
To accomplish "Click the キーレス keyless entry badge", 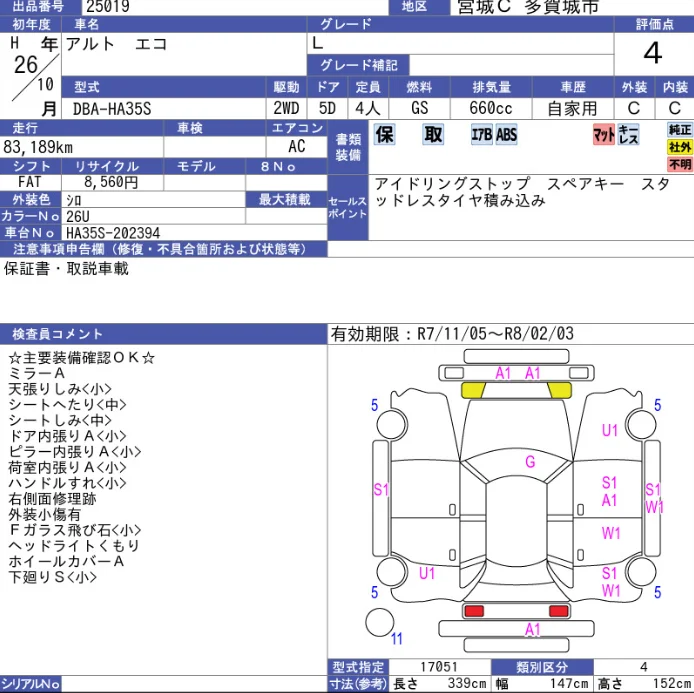I will pos(628,134).
